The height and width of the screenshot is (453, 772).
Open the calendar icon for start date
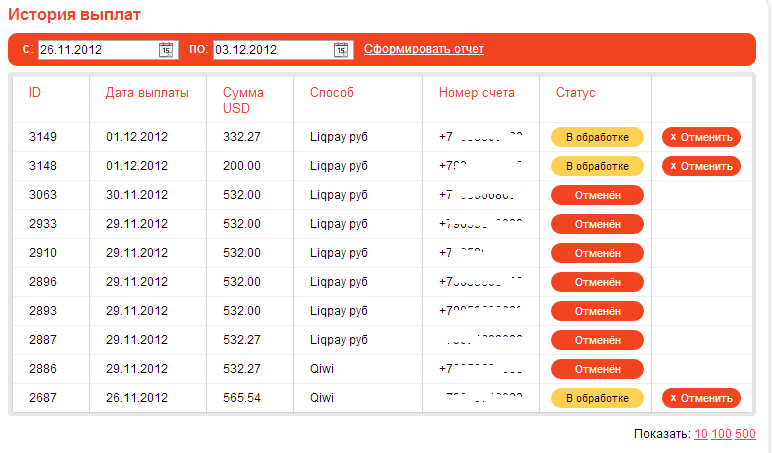coord(166,49)
